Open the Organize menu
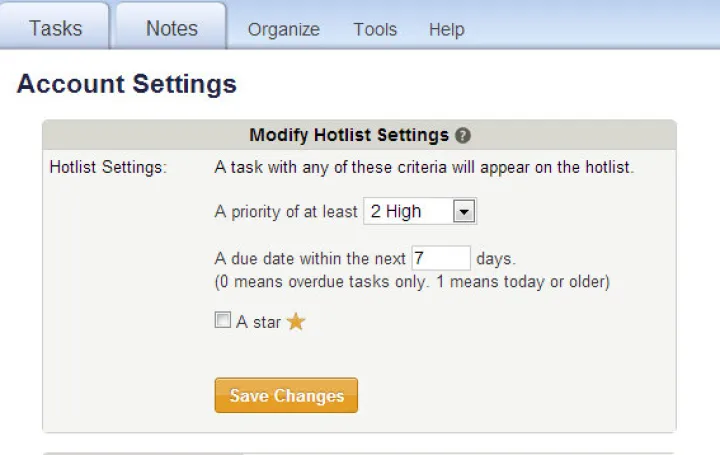 (284, 29)
